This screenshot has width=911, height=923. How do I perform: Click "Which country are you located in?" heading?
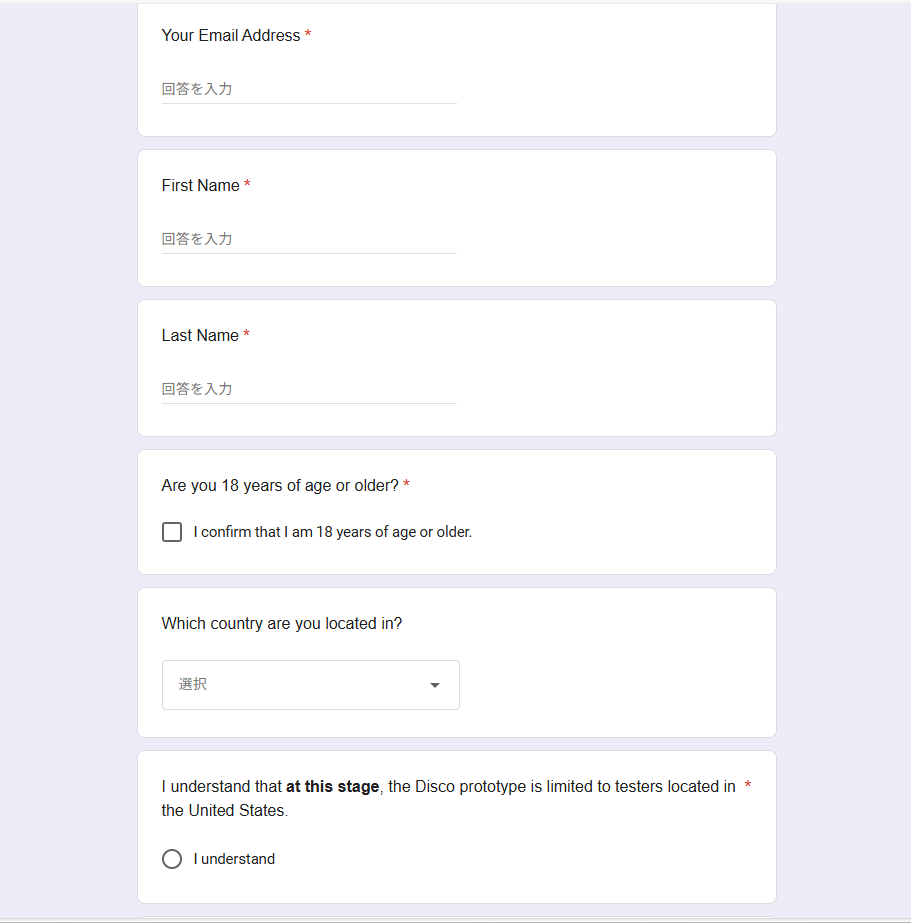coord(282,623)
